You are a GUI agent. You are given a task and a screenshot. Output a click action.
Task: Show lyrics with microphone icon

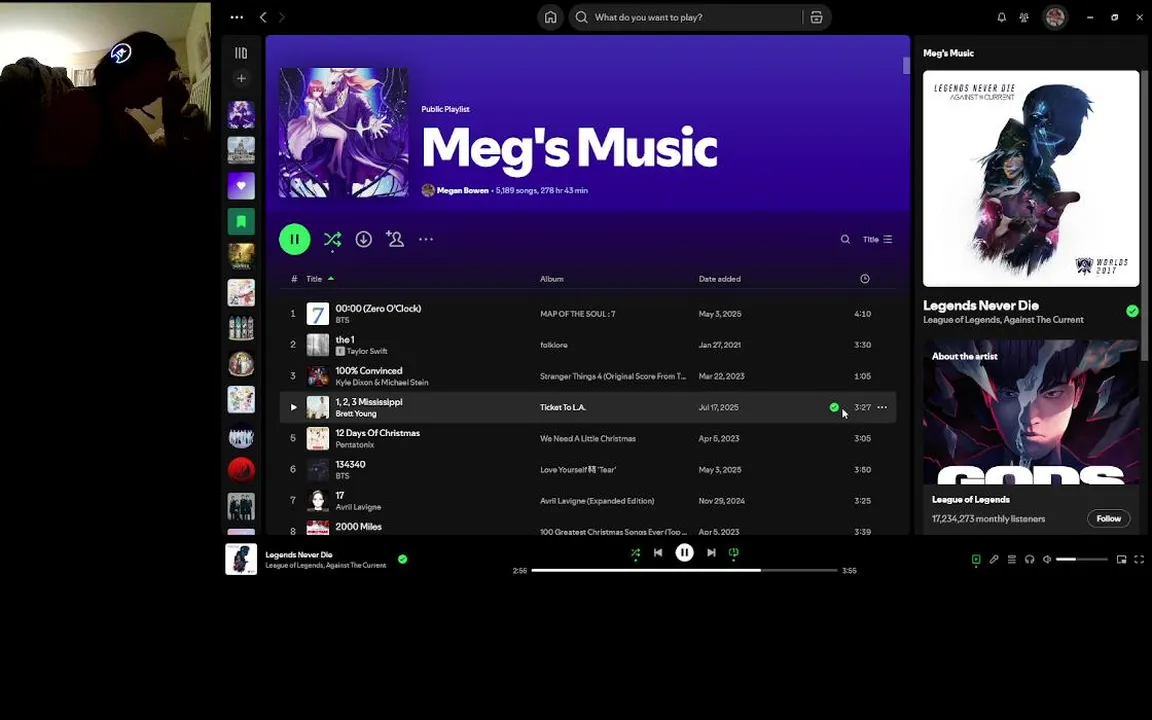[x=994, y=559]
